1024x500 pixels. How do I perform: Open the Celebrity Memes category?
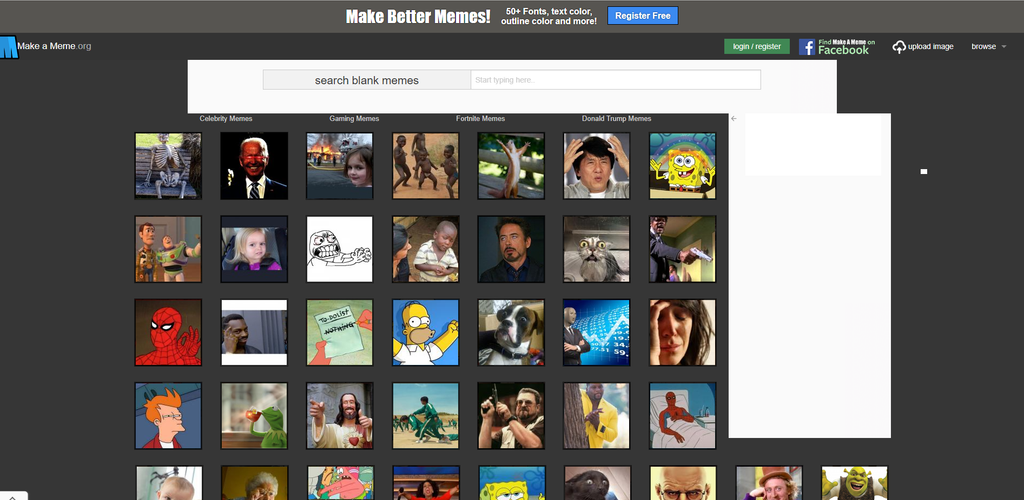click(x=226, y=119)
